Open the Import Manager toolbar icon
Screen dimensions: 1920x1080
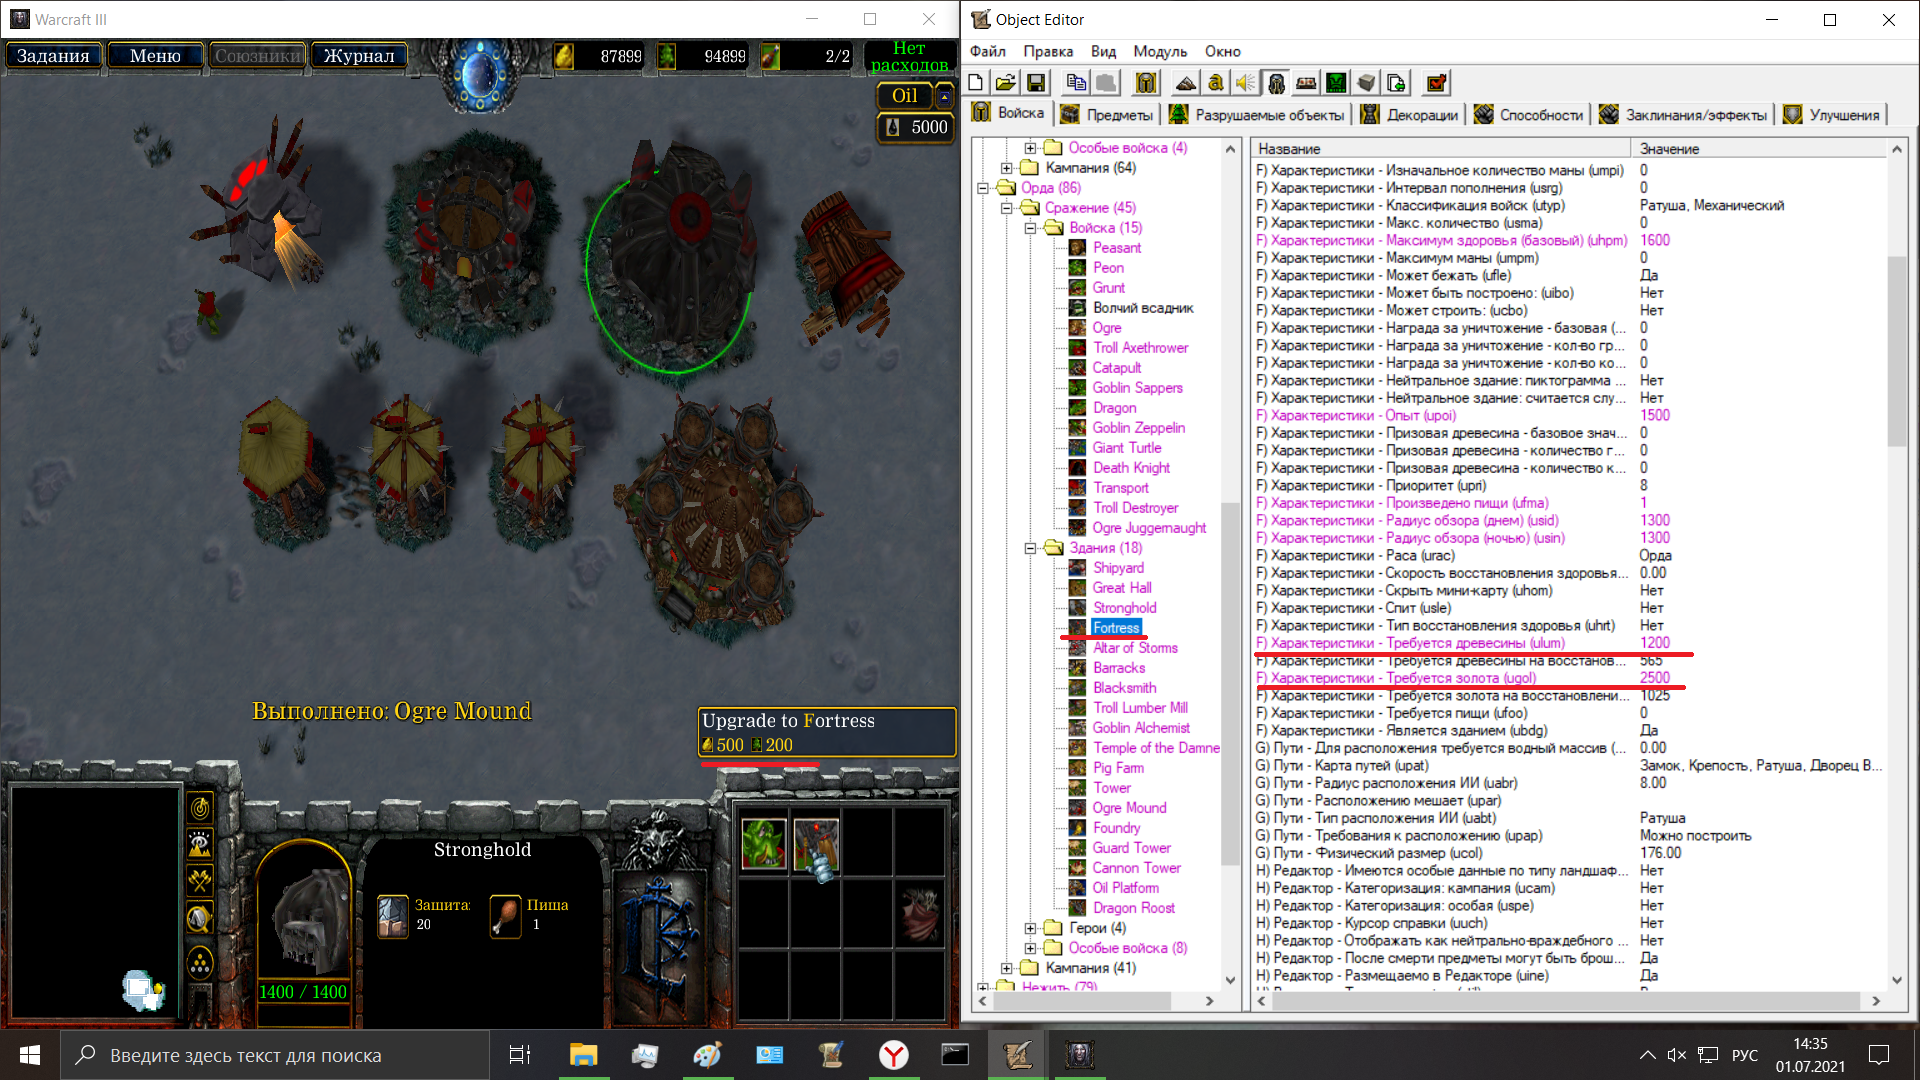click(1396, 83)
